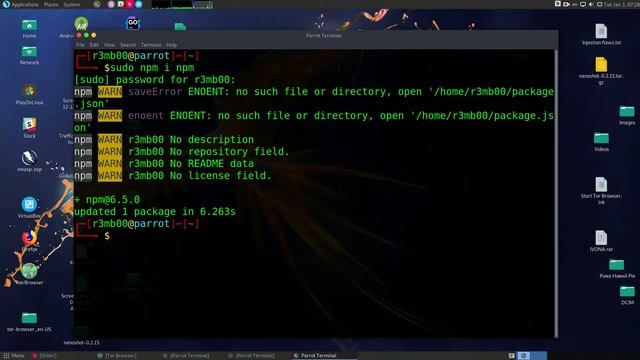Click the 'sudo npm i npm' command text

pos(152,68)
